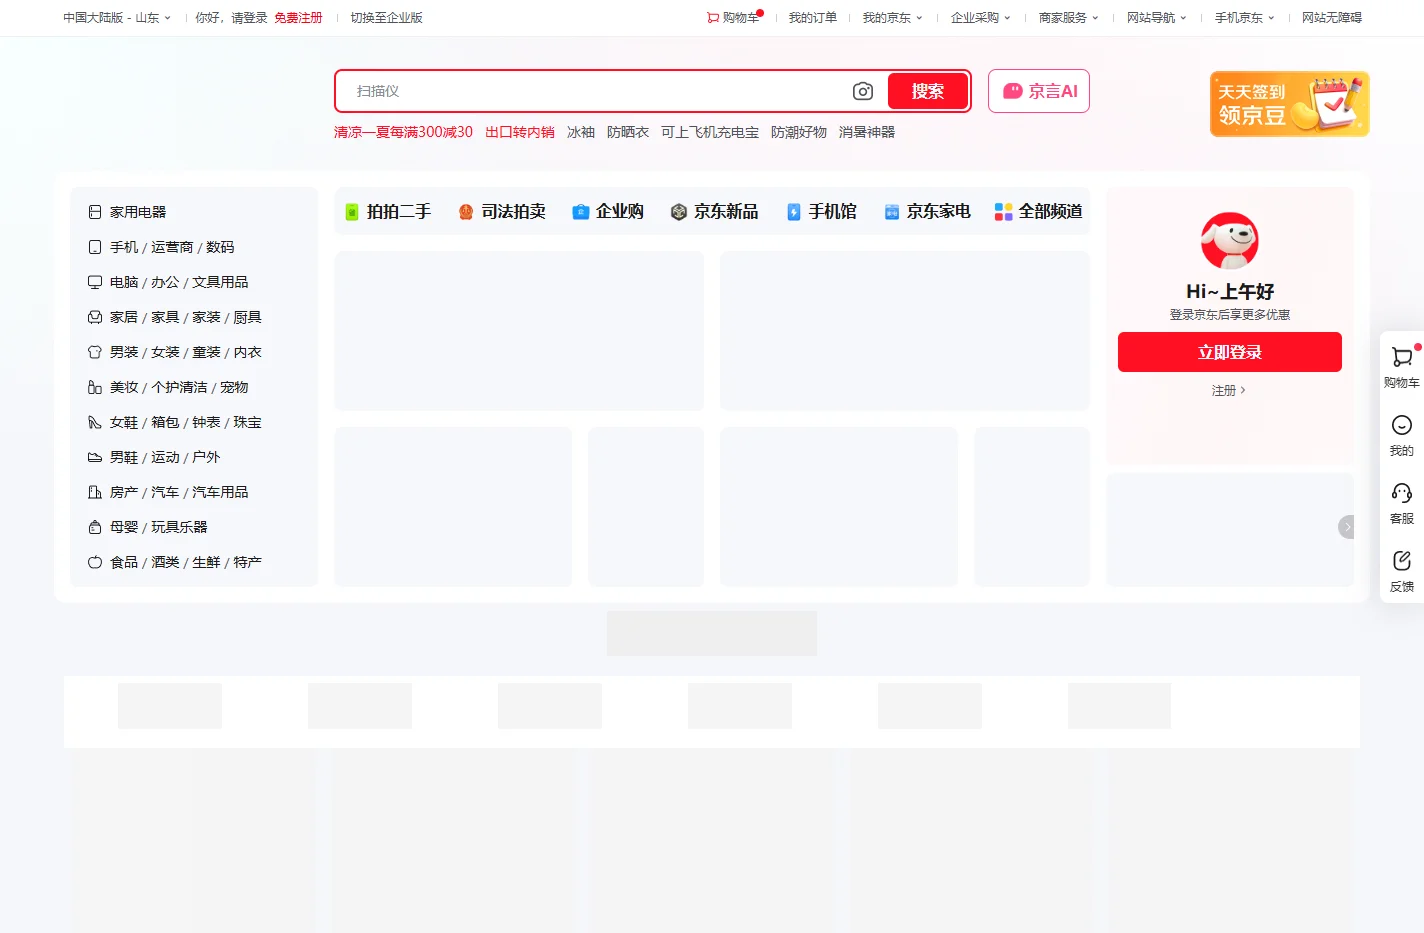
Task: Click hot search 清凉一夏每满300减30
Action: [403, 132]
